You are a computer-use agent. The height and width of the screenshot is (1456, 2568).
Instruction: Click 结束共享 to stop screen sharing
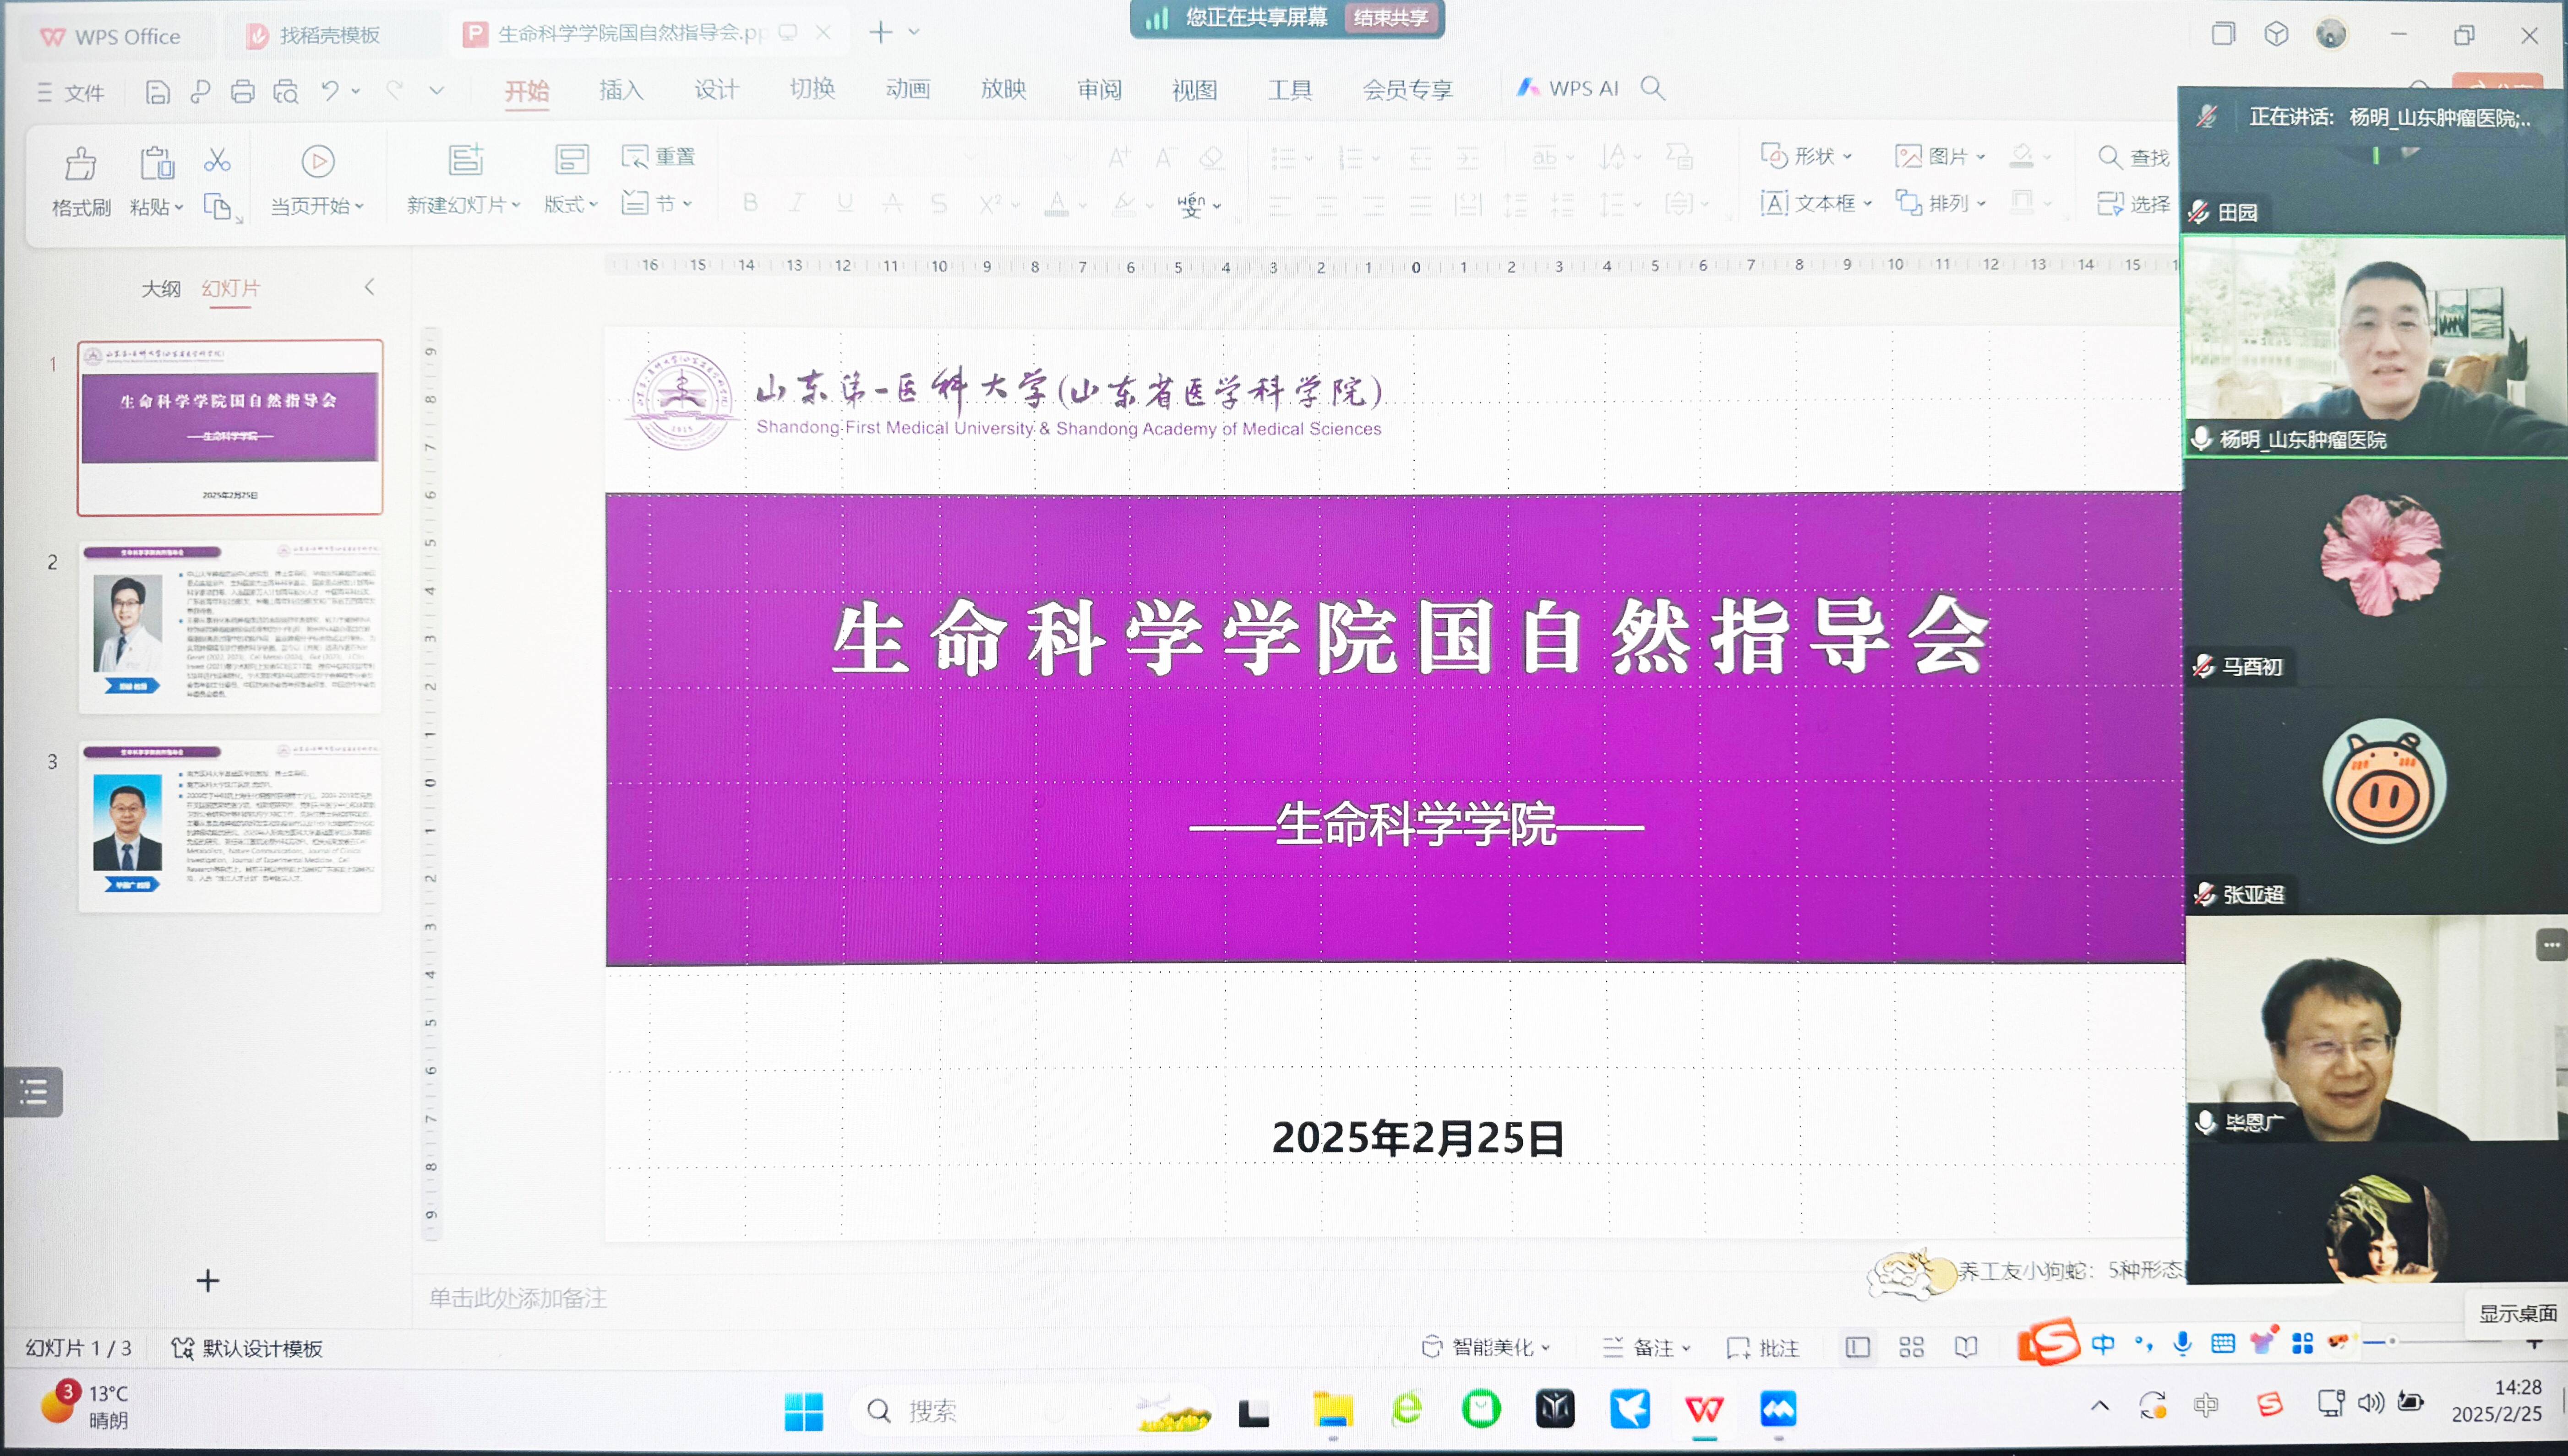click(1390, 17)
